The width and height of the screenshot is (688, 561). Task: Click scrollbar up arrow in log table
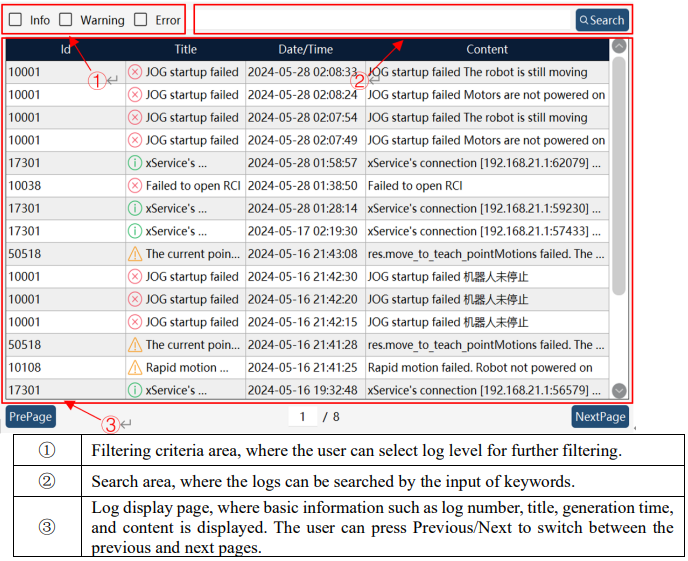point(619,46)
